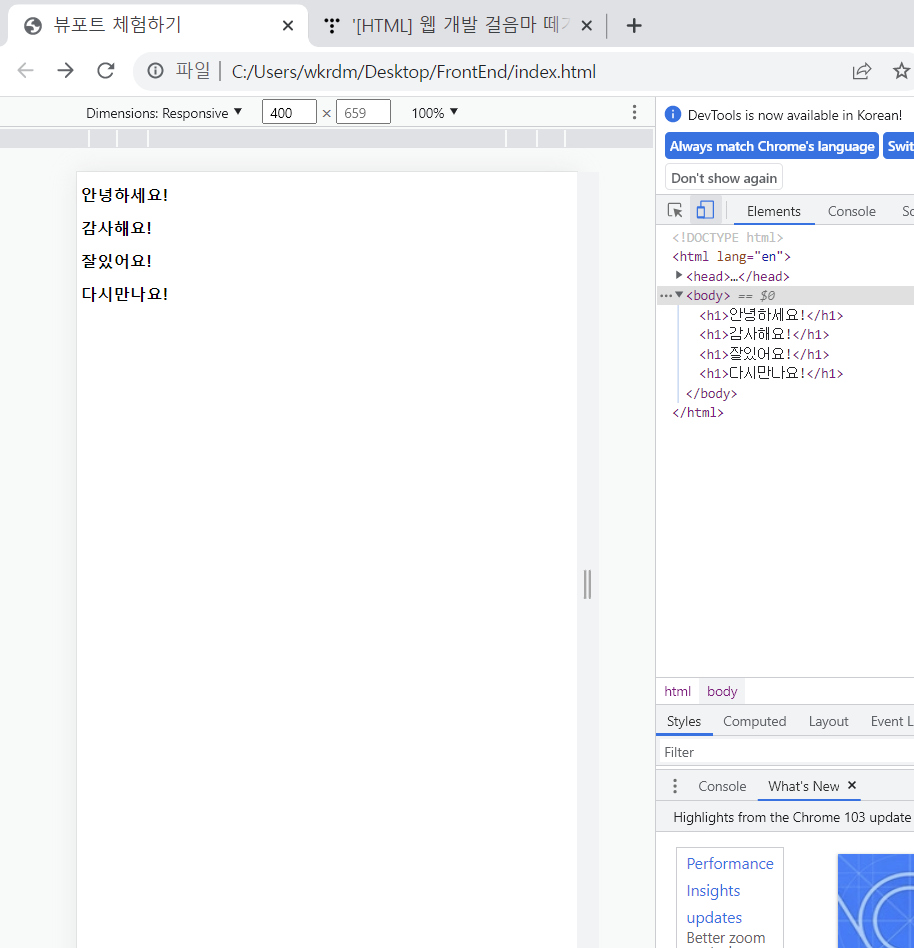Click the 다시만나요! heading on page
This screenshot has height=948, width=914.
125,294
